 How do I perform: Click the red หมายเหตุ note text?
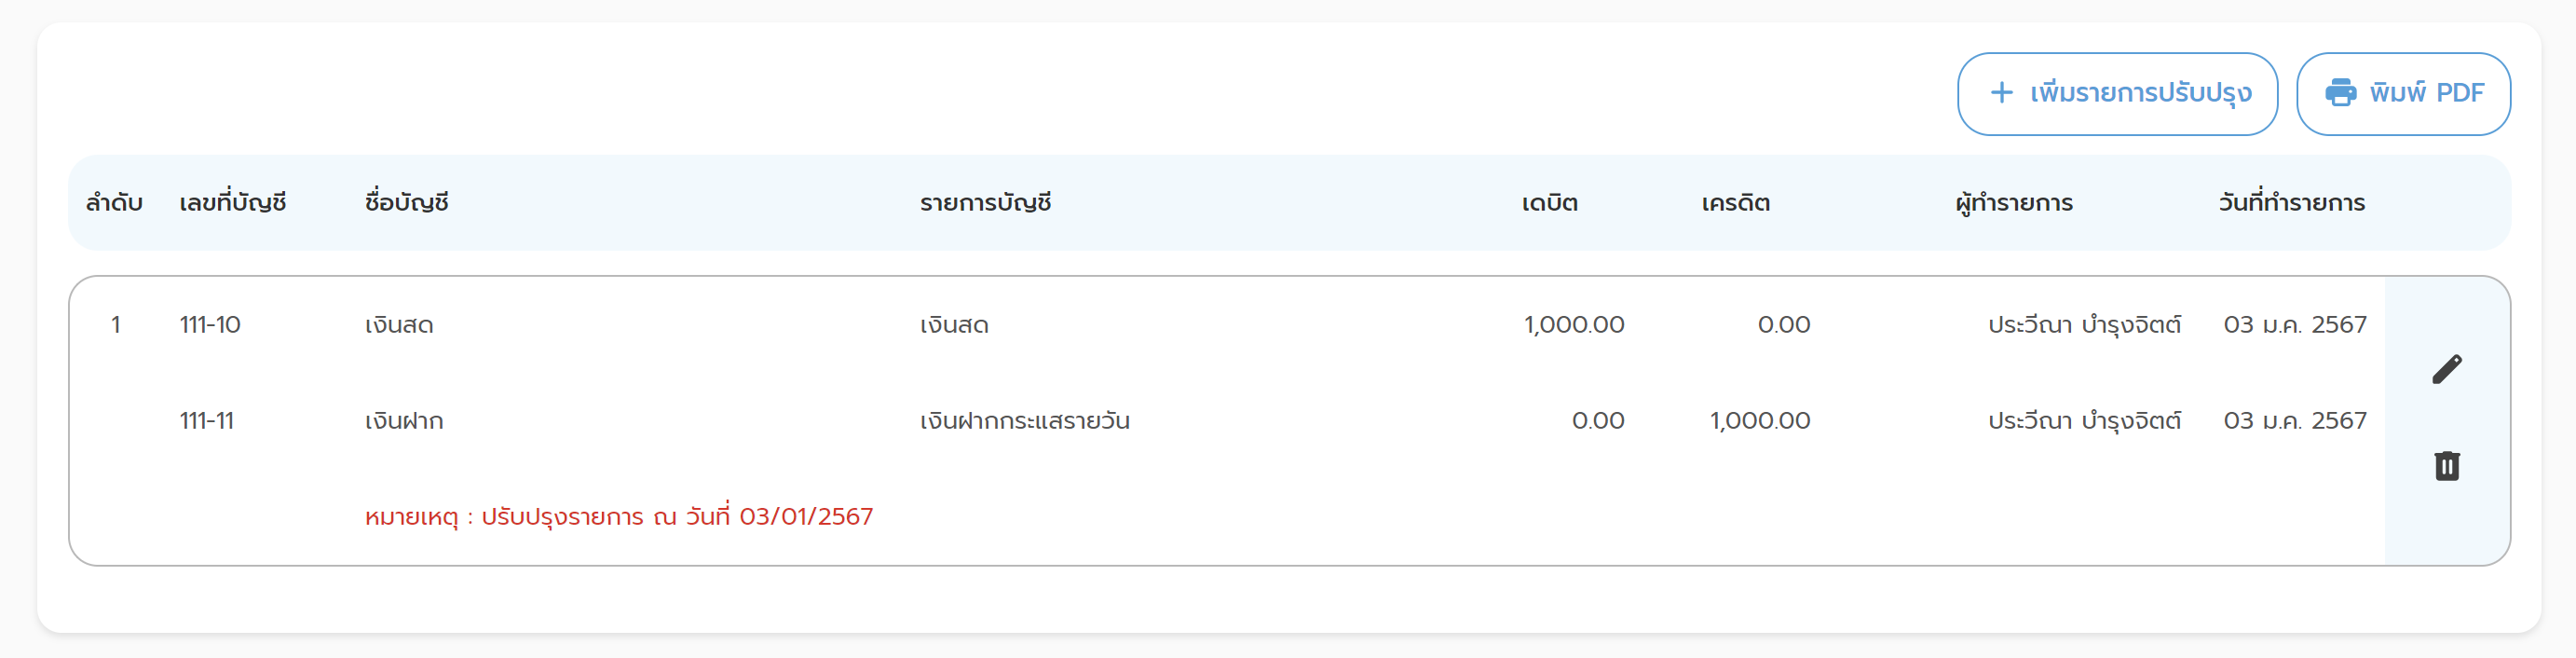tap(618, 517)
